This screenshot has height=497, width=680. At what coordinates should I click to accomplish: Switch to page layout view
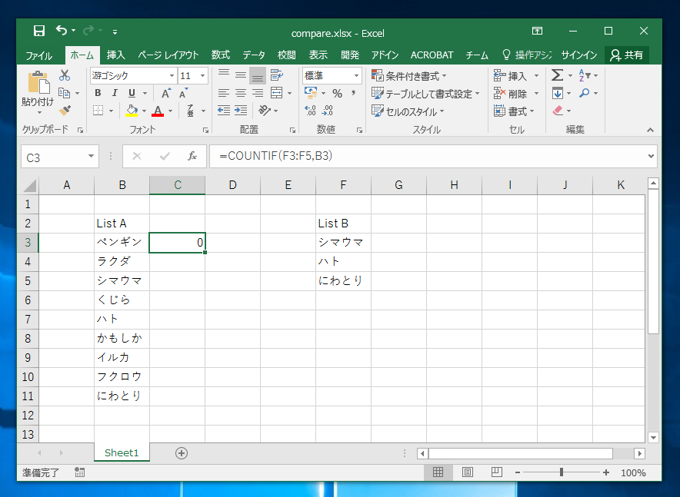[x=468, y=472]
